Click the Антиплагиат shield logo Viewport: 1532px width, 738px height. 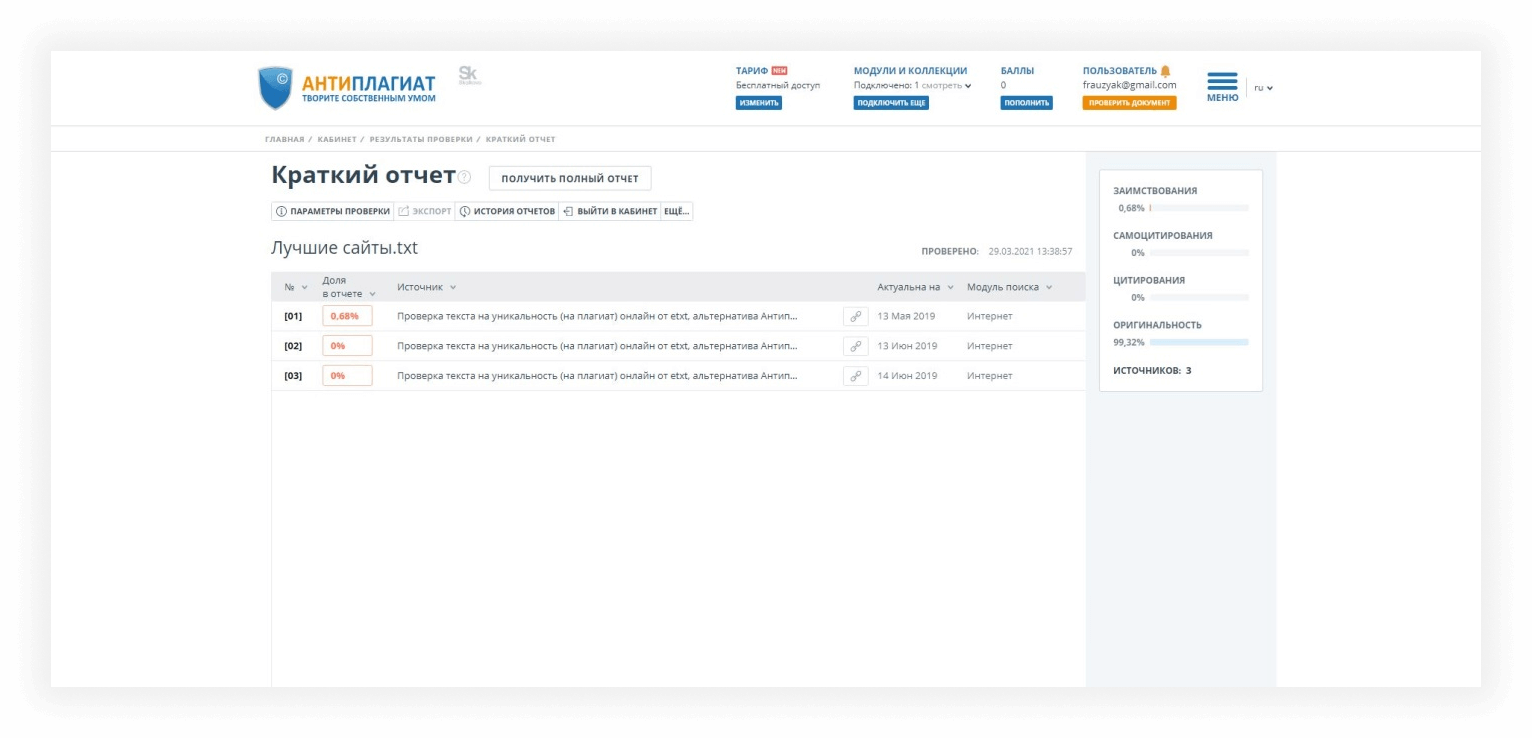tap(275, 88)
